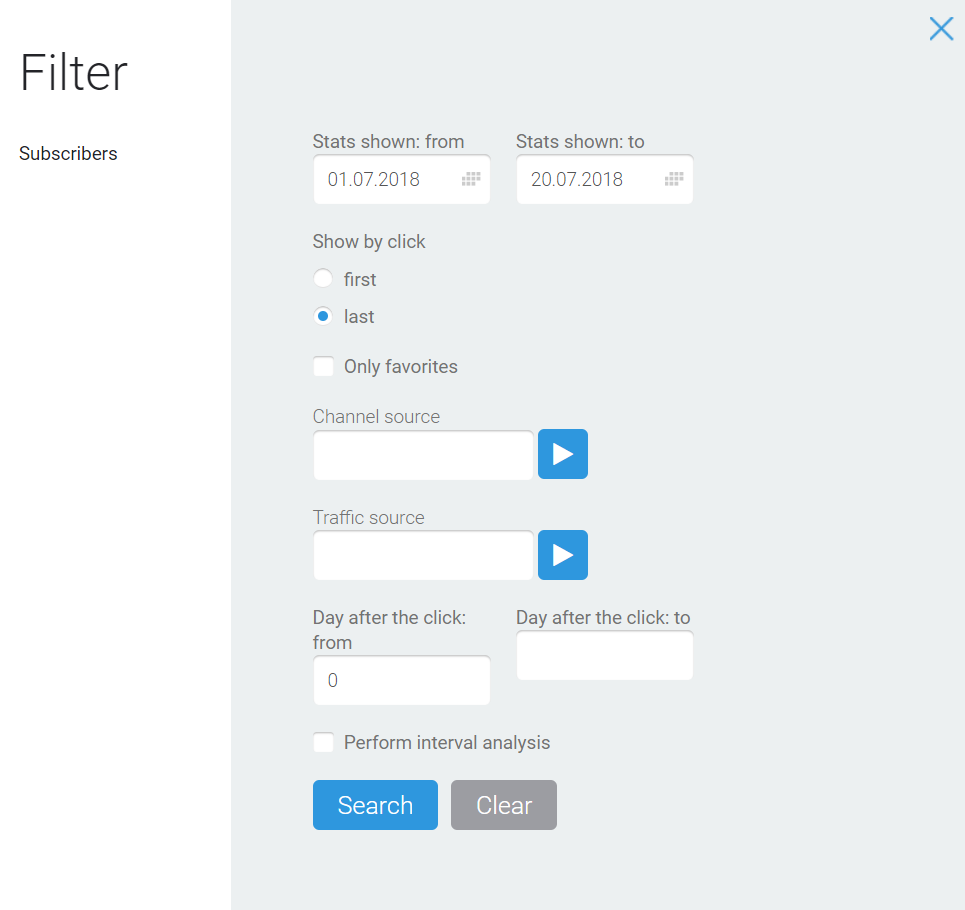The image size is (965, 910).
Task: Click the 'Perform interval analysis' label text
Action: (447, 743)
